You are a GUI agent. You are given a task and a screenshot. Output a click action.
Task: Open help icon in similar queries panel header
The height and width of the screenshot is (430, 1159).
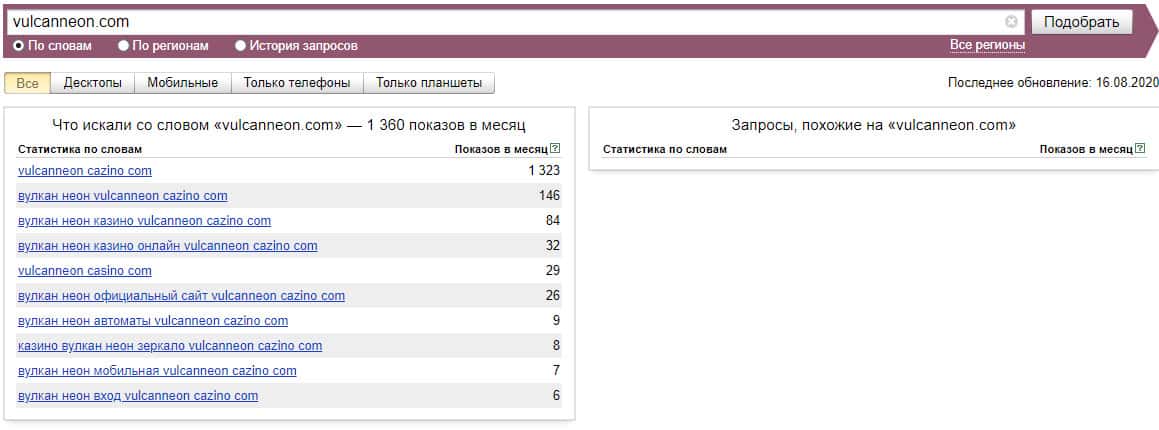(x=1142, y=149)
